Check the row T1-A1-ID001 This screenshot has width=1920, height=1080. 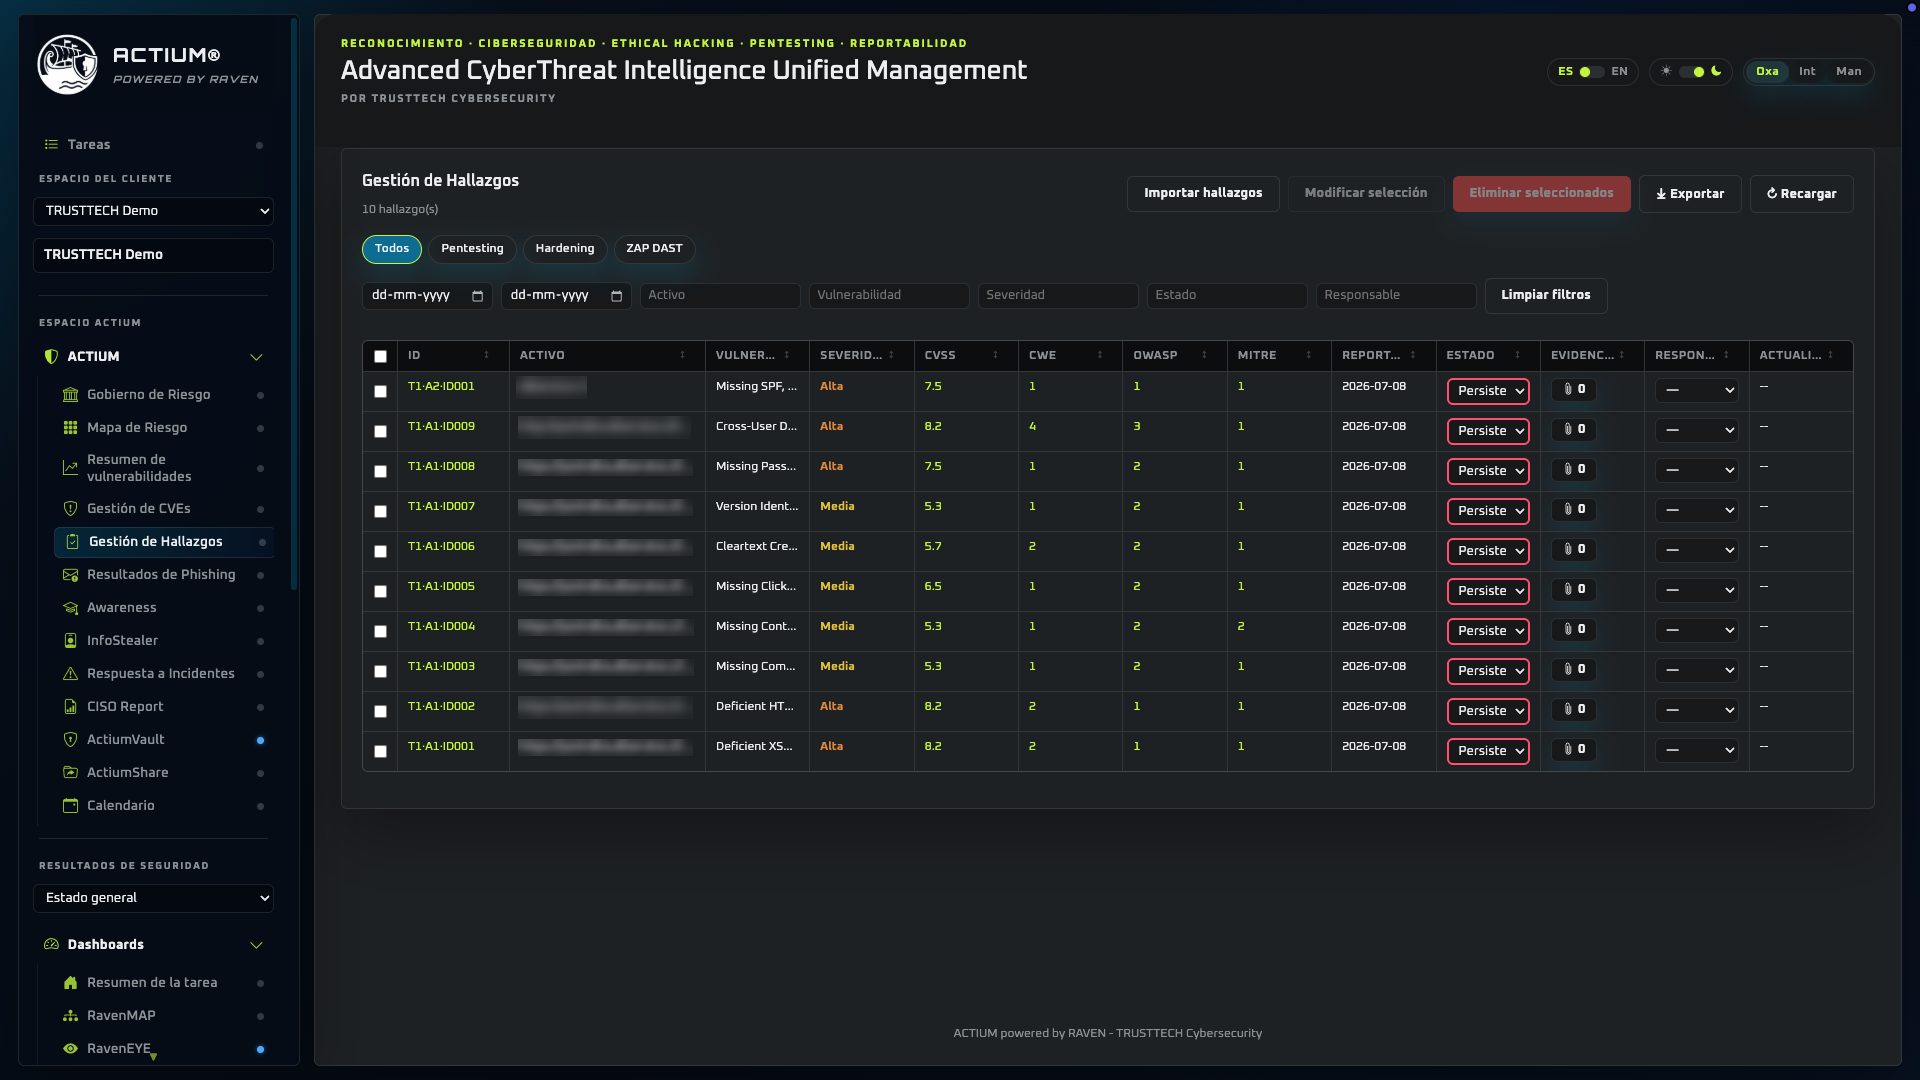tap(380, 752)
